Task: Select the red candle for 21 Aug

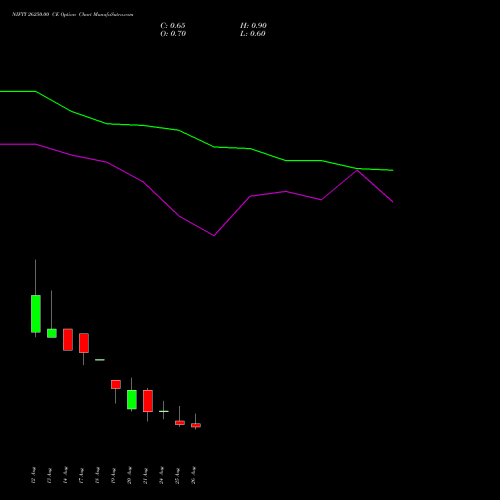Action: pyautogui.click(x=148, y=401)
